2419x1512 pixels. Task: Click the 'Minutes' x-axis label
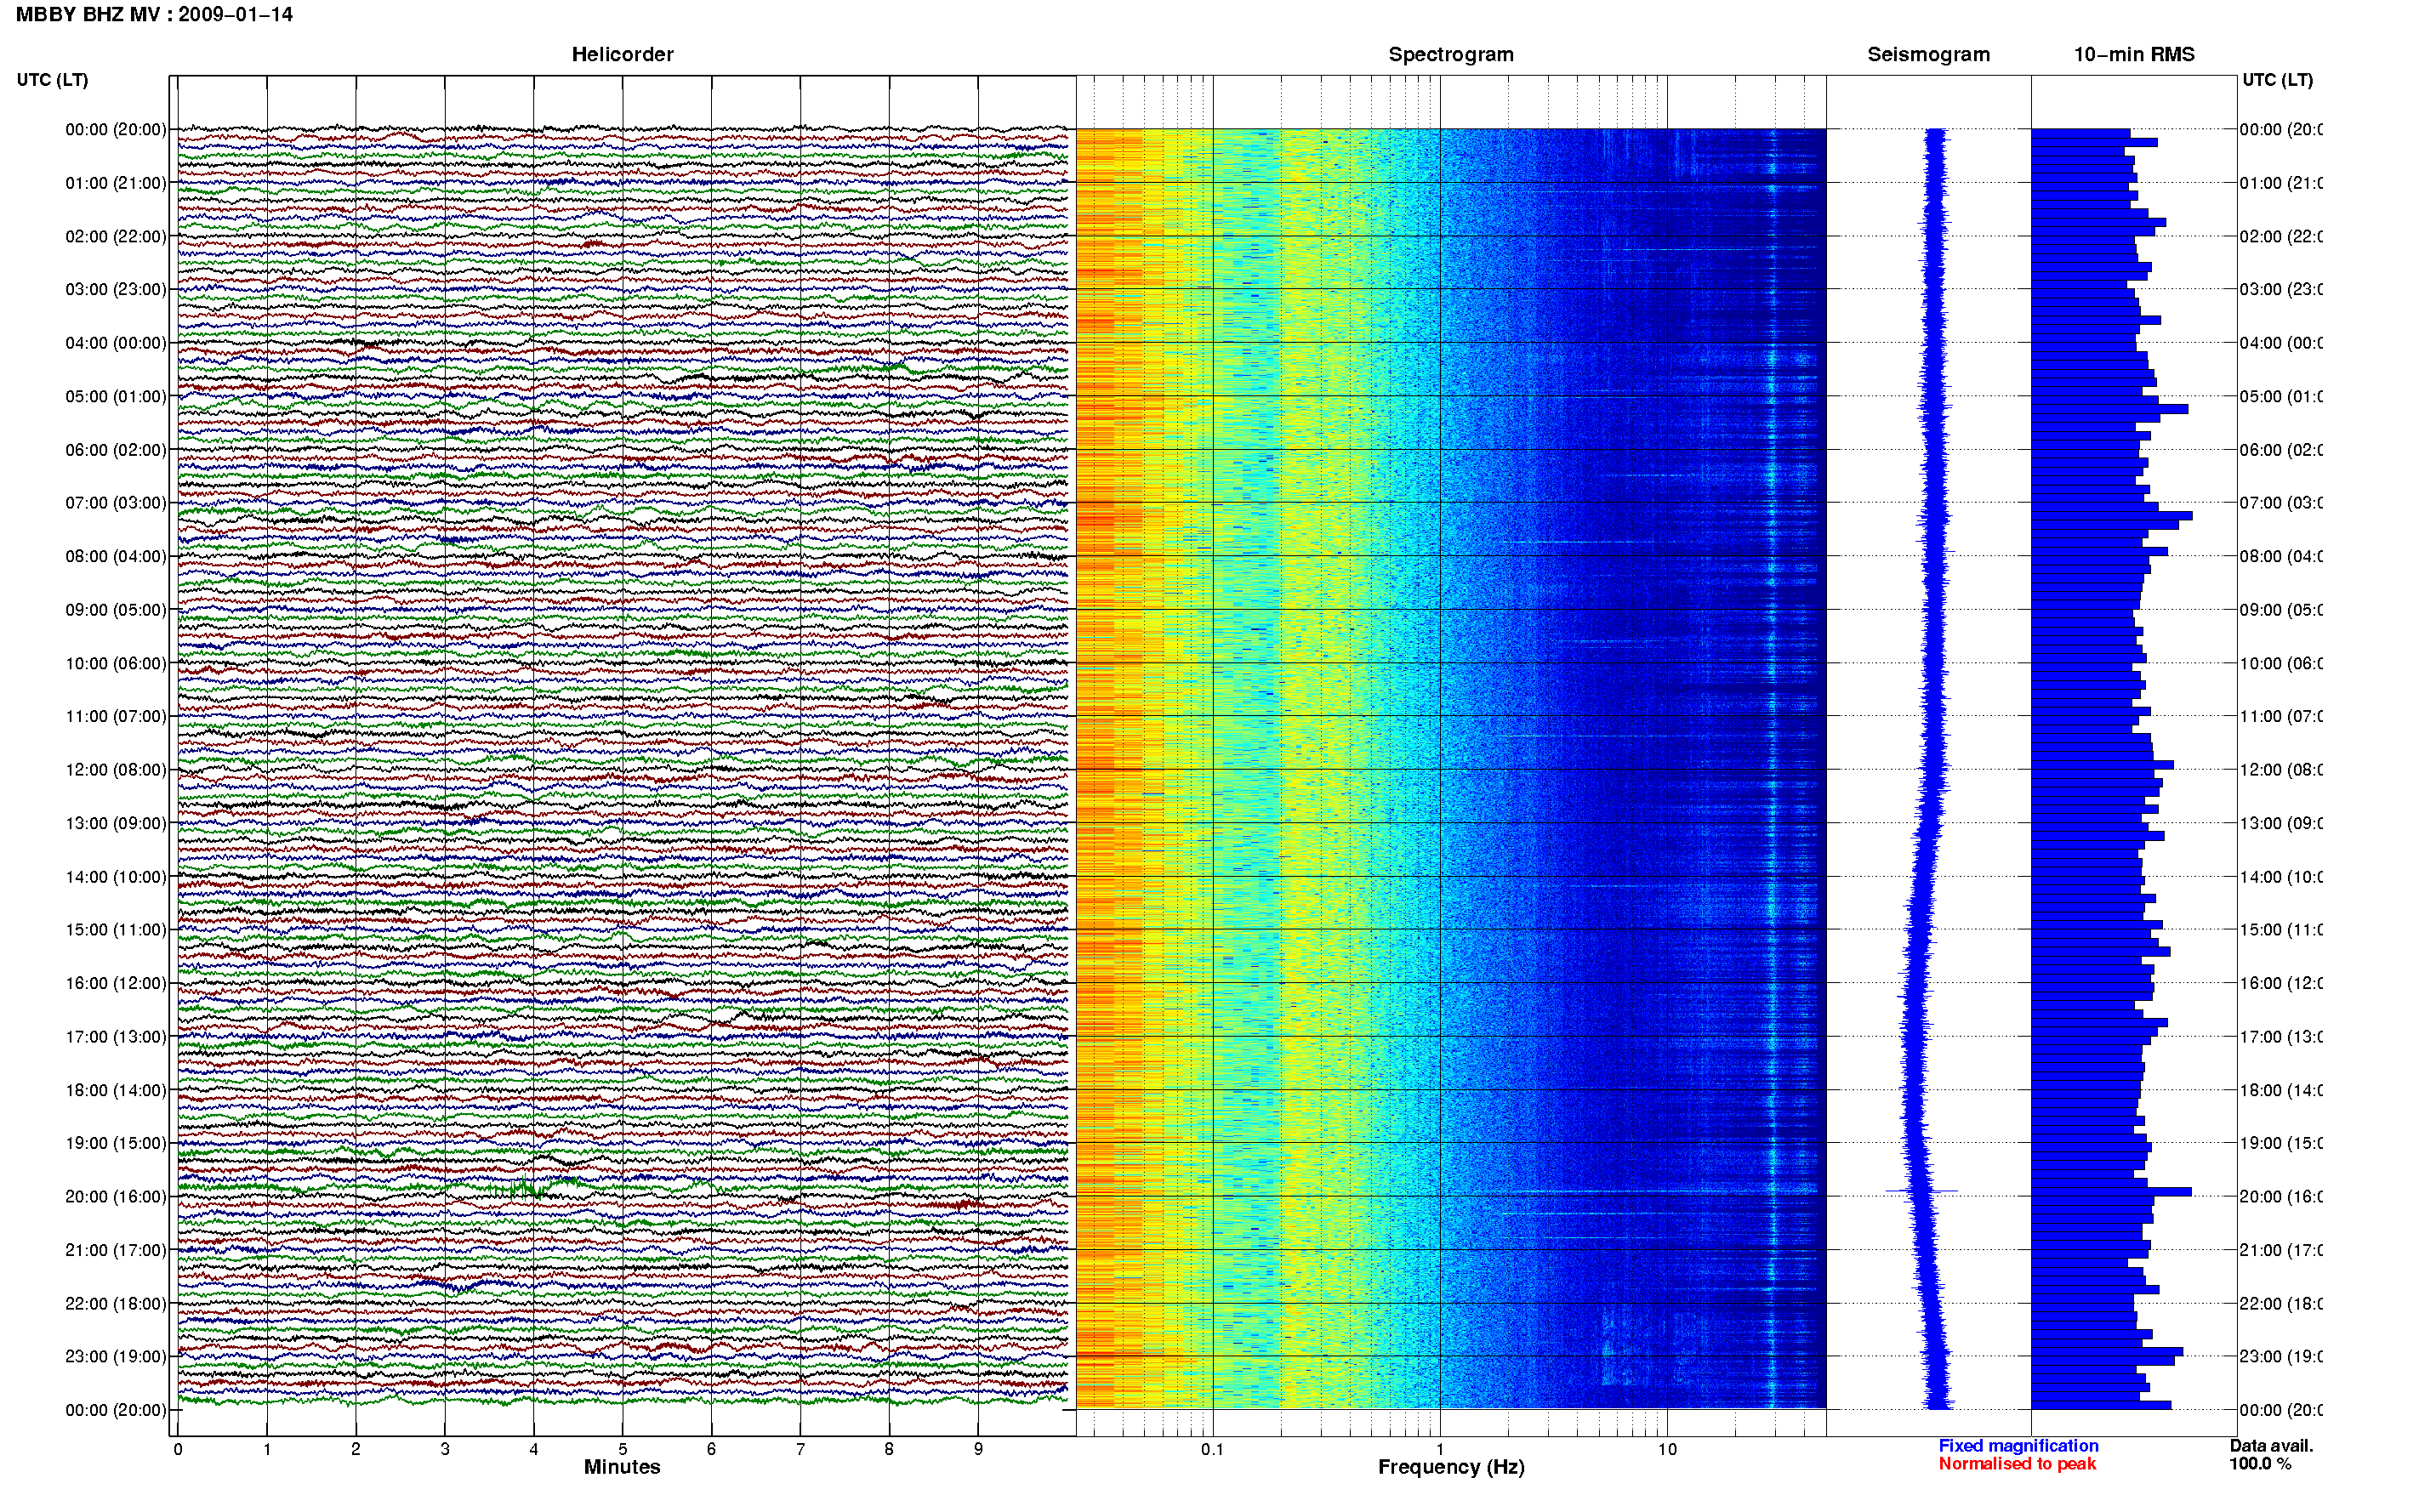[x=622, y=1467]
